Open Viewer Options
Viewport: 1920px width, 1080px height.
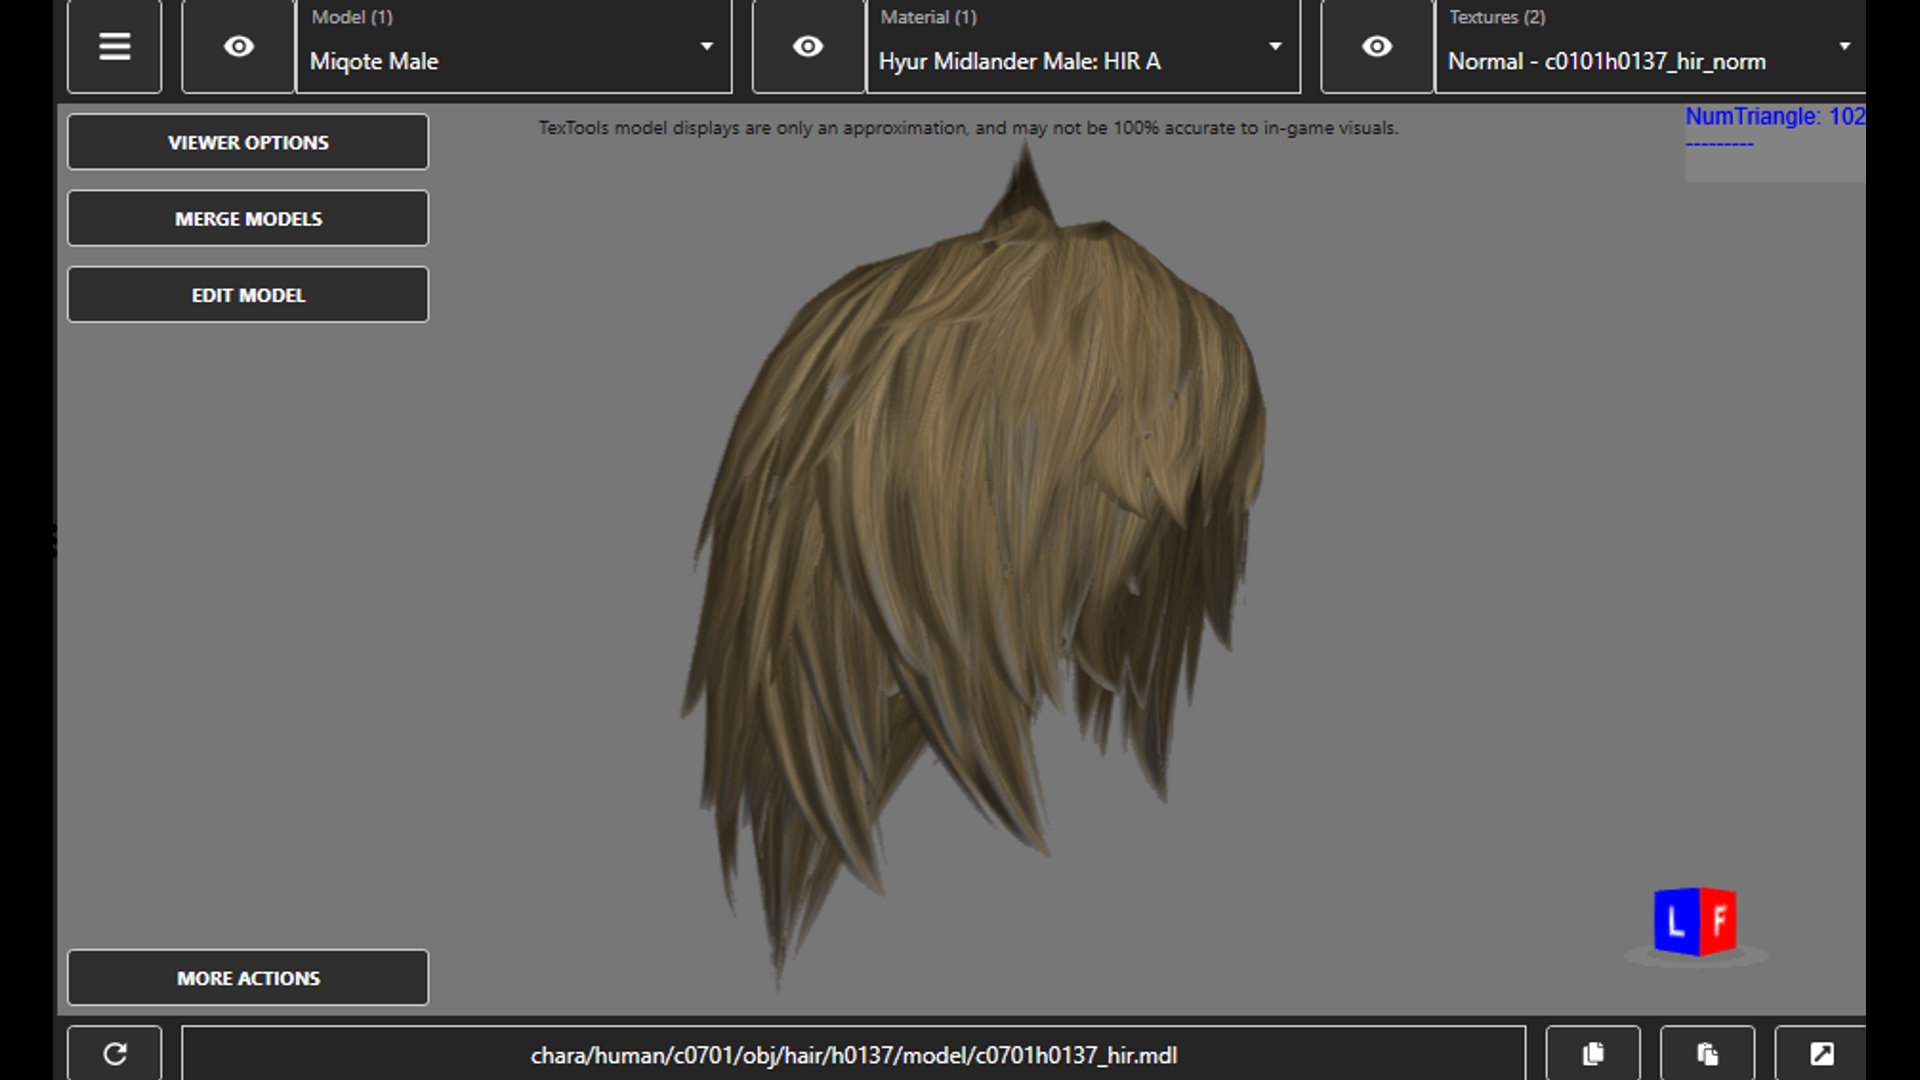pos(248,142)
